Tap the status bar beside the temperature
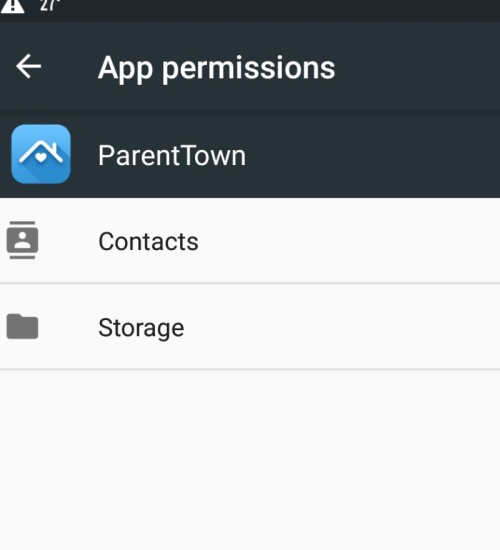 281,11
